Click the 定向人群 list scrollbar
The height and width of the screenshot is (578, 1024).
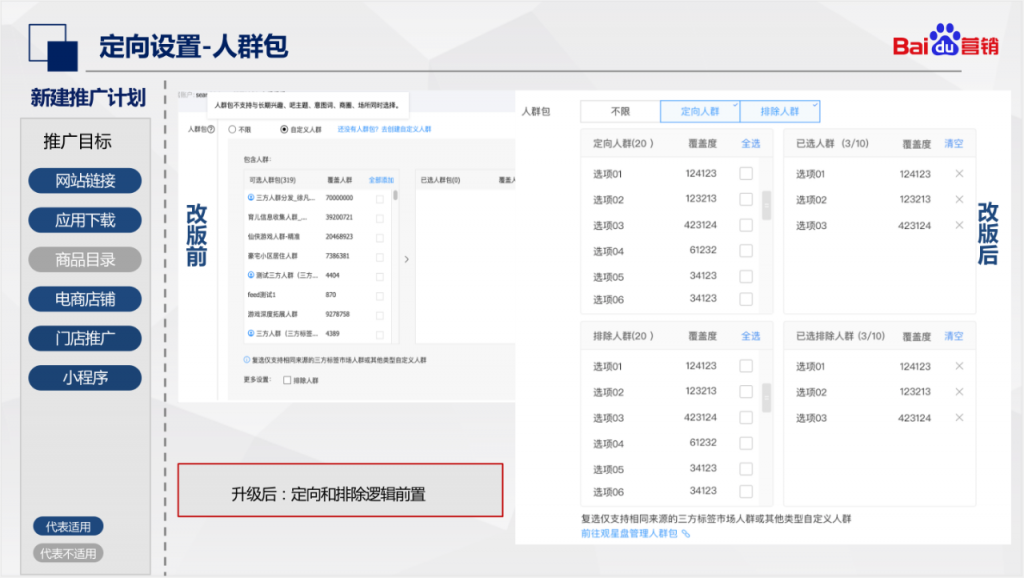(767, 206)
